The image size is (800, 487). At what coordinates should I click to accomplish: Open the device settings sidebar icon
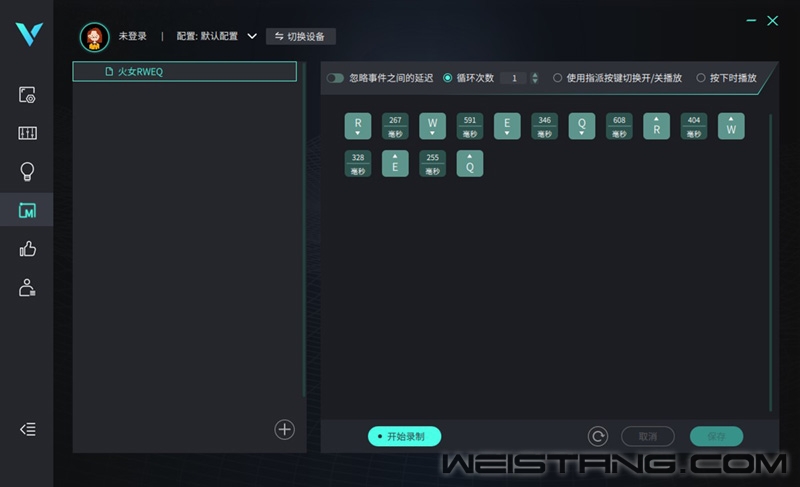coord(27,96)
